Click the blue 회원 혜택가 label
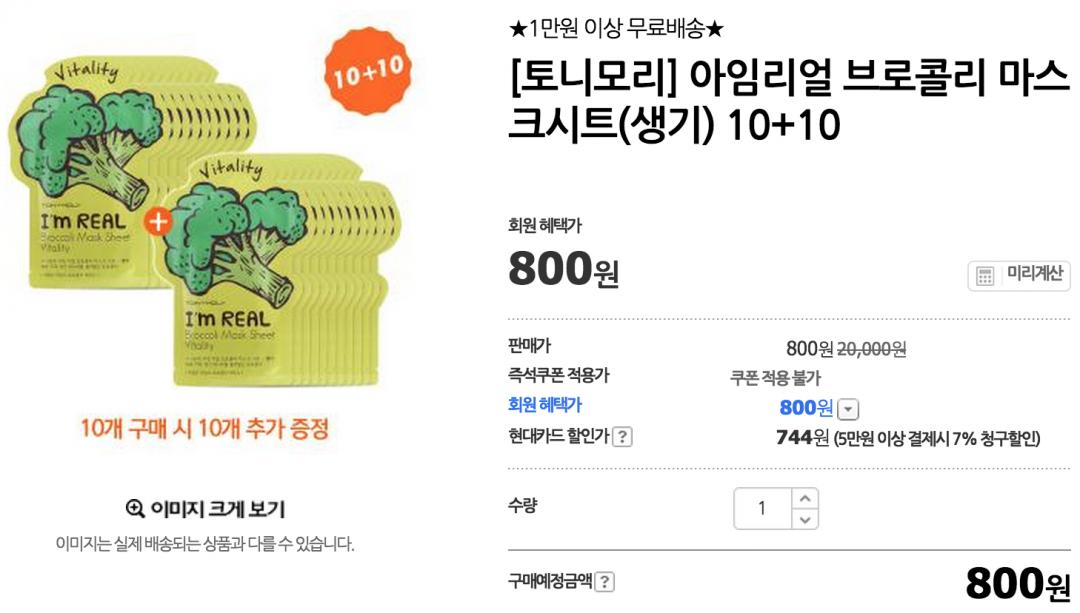The width and height of the screenshot is (1080, 613). [545, 405]
